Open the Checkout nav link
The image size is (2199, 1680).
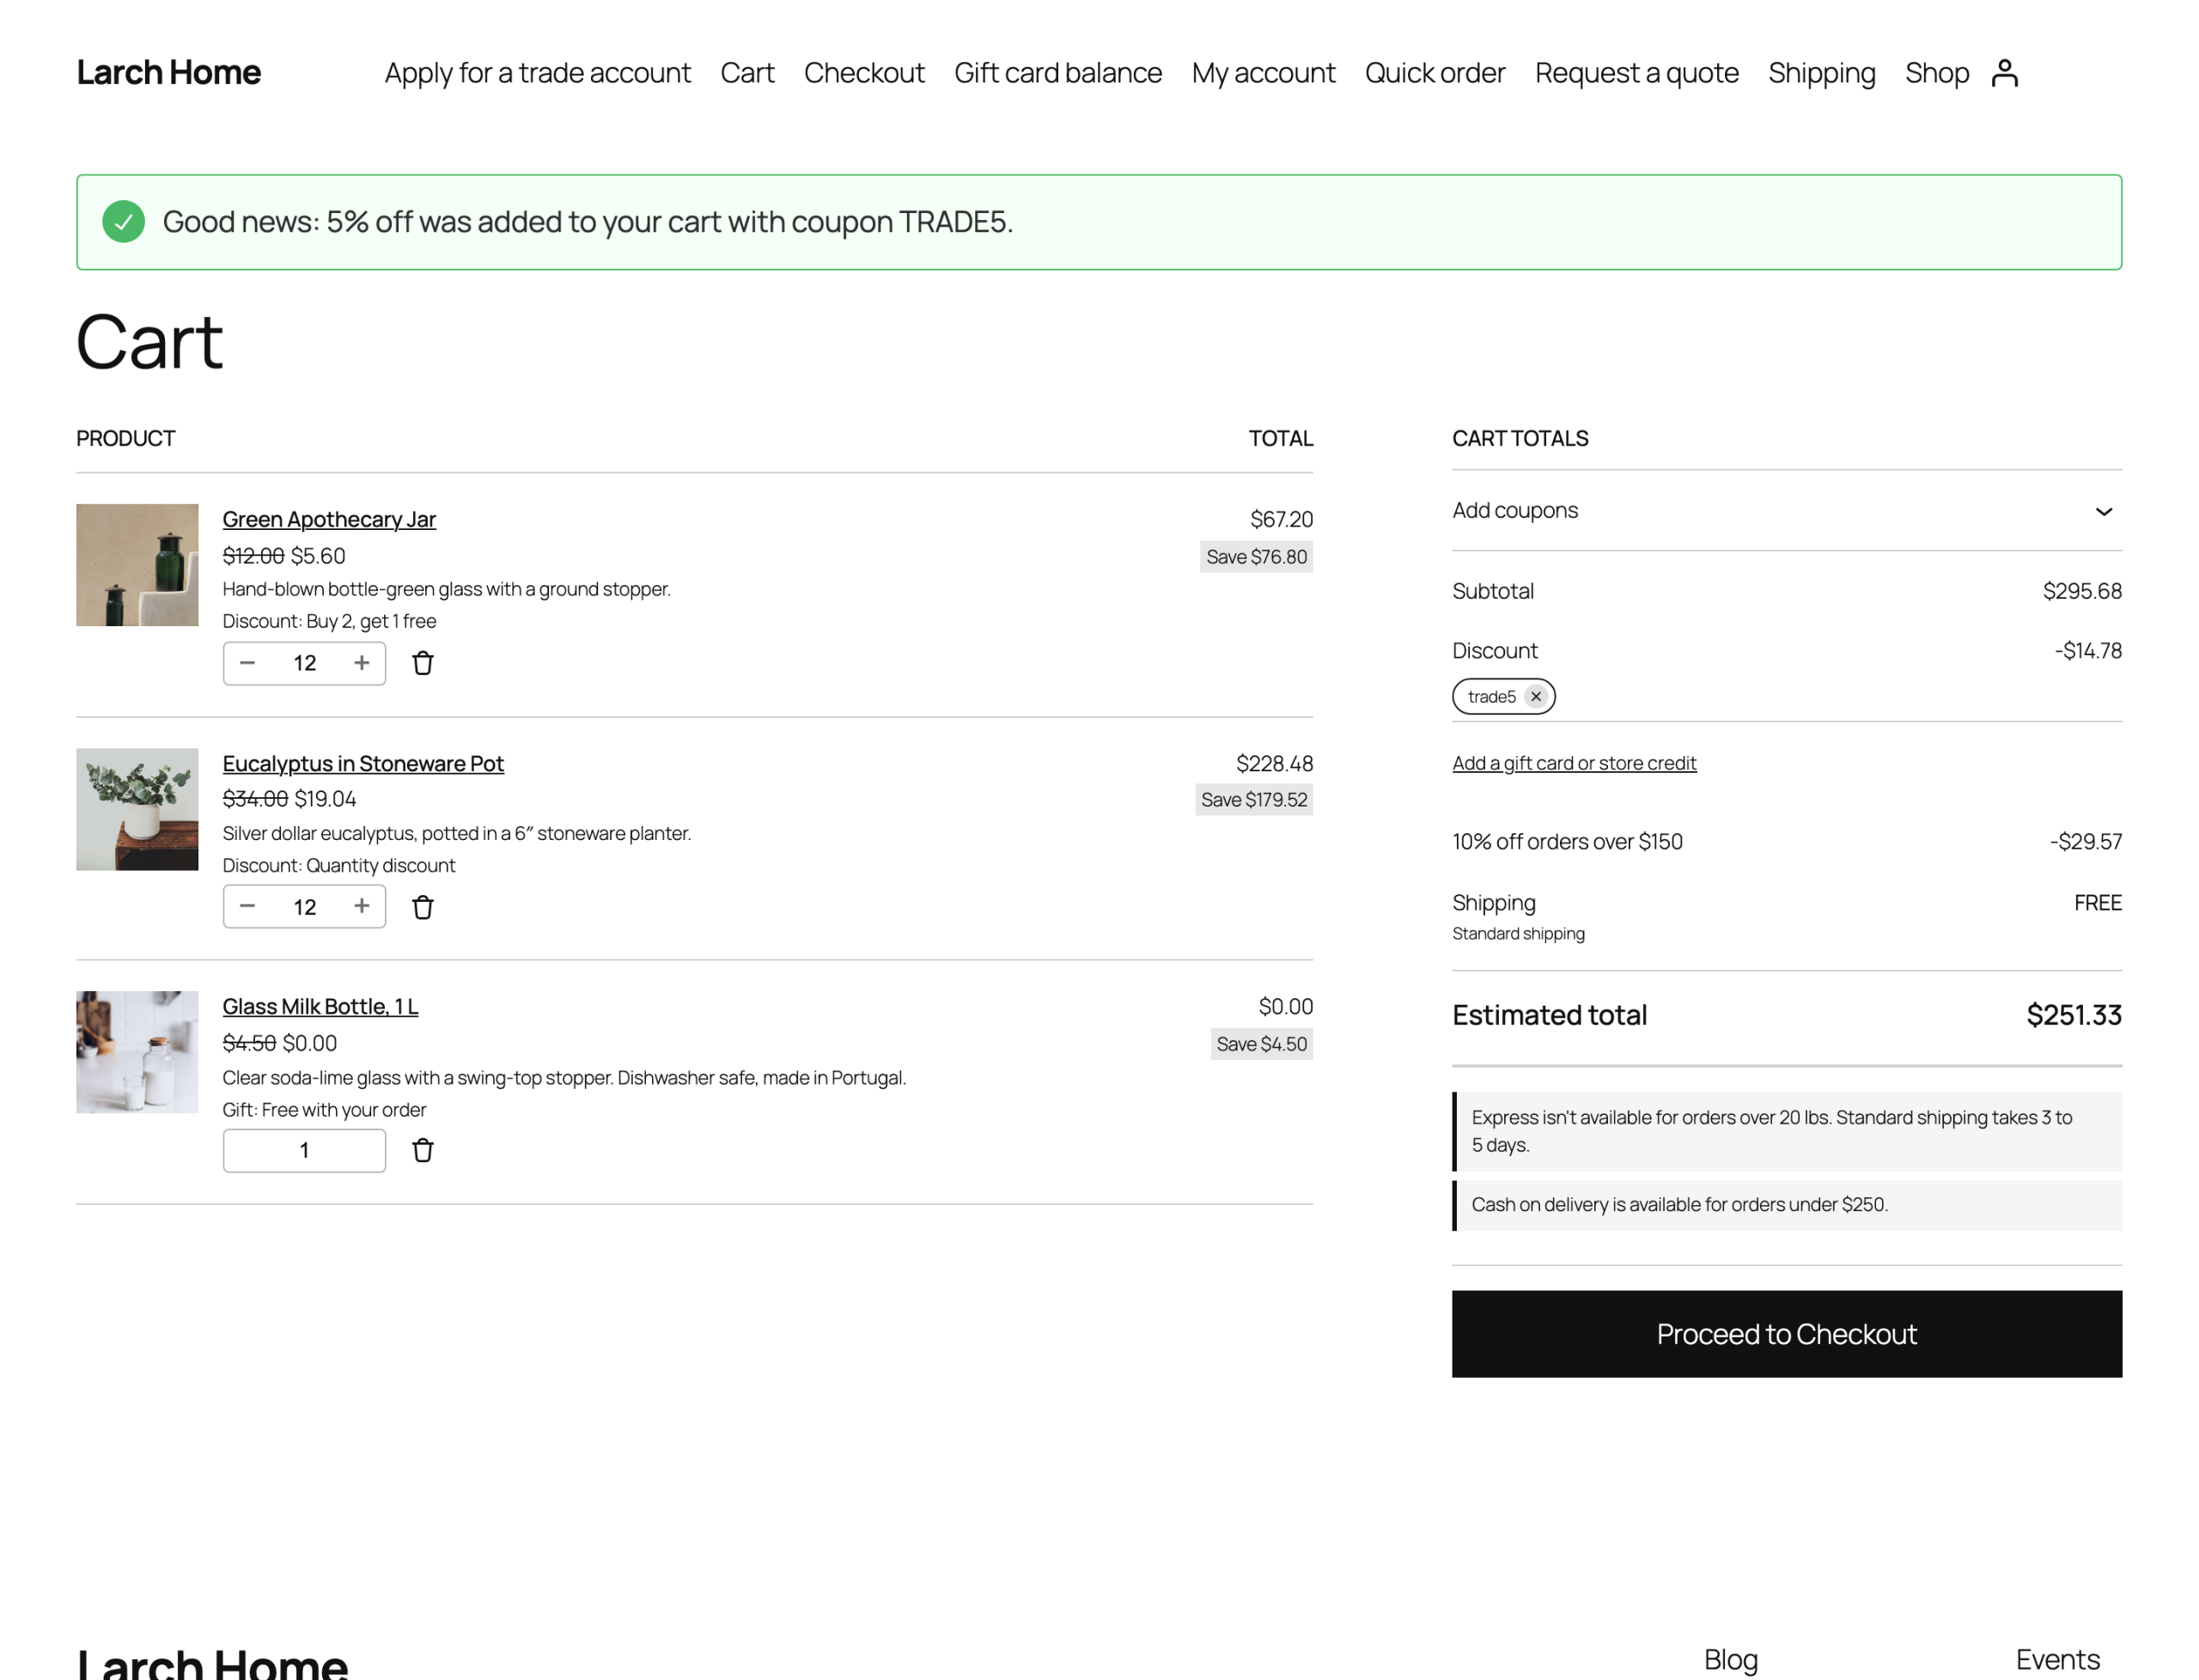coord(864,73)
